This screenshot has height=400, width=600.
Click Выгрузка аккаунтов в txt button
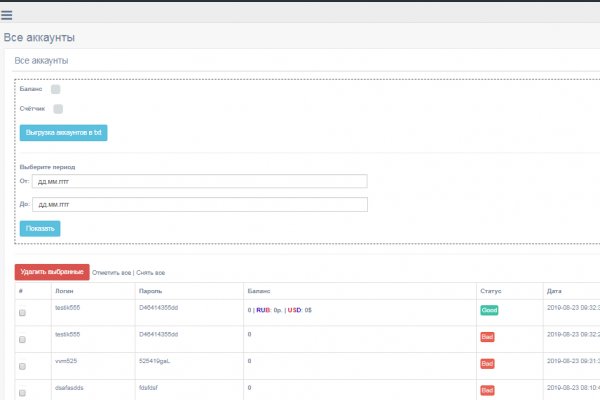[64, 132]
